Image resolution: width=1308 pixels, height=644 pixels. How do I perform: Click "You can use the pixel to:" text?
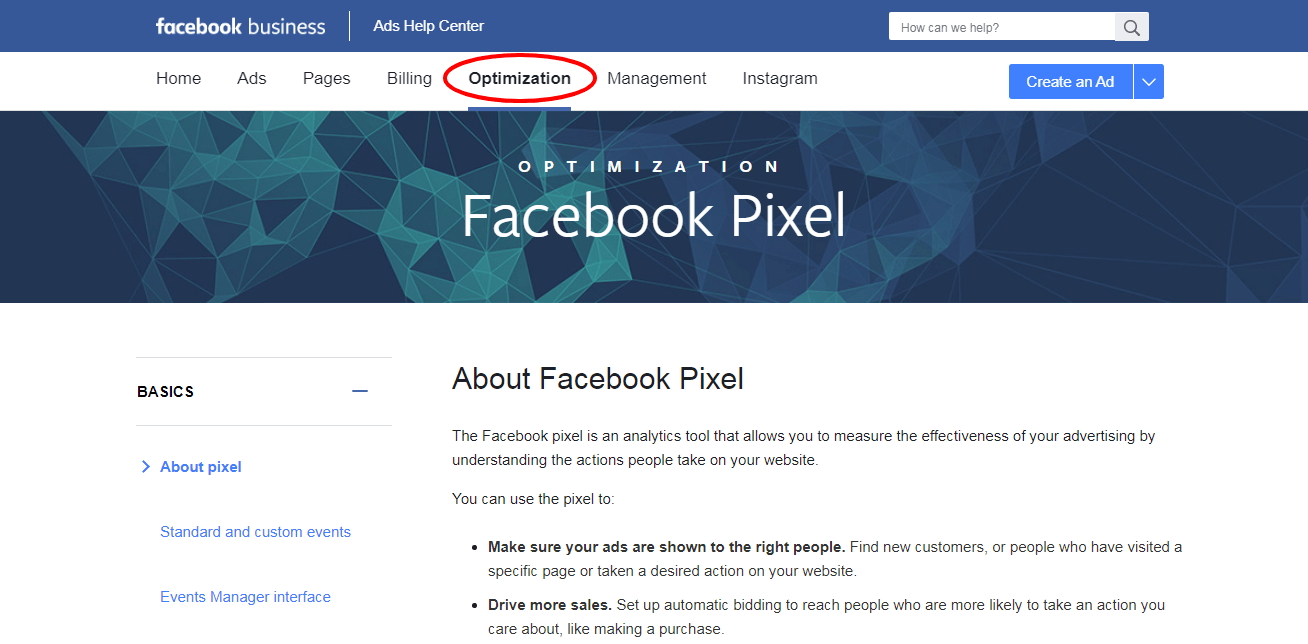(533, 498)
